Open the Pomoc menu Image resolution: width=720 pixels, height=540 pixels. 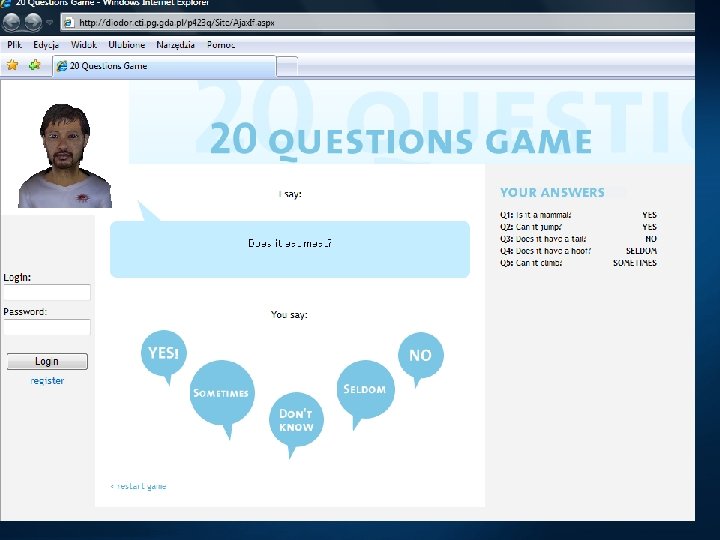(221, 45)
